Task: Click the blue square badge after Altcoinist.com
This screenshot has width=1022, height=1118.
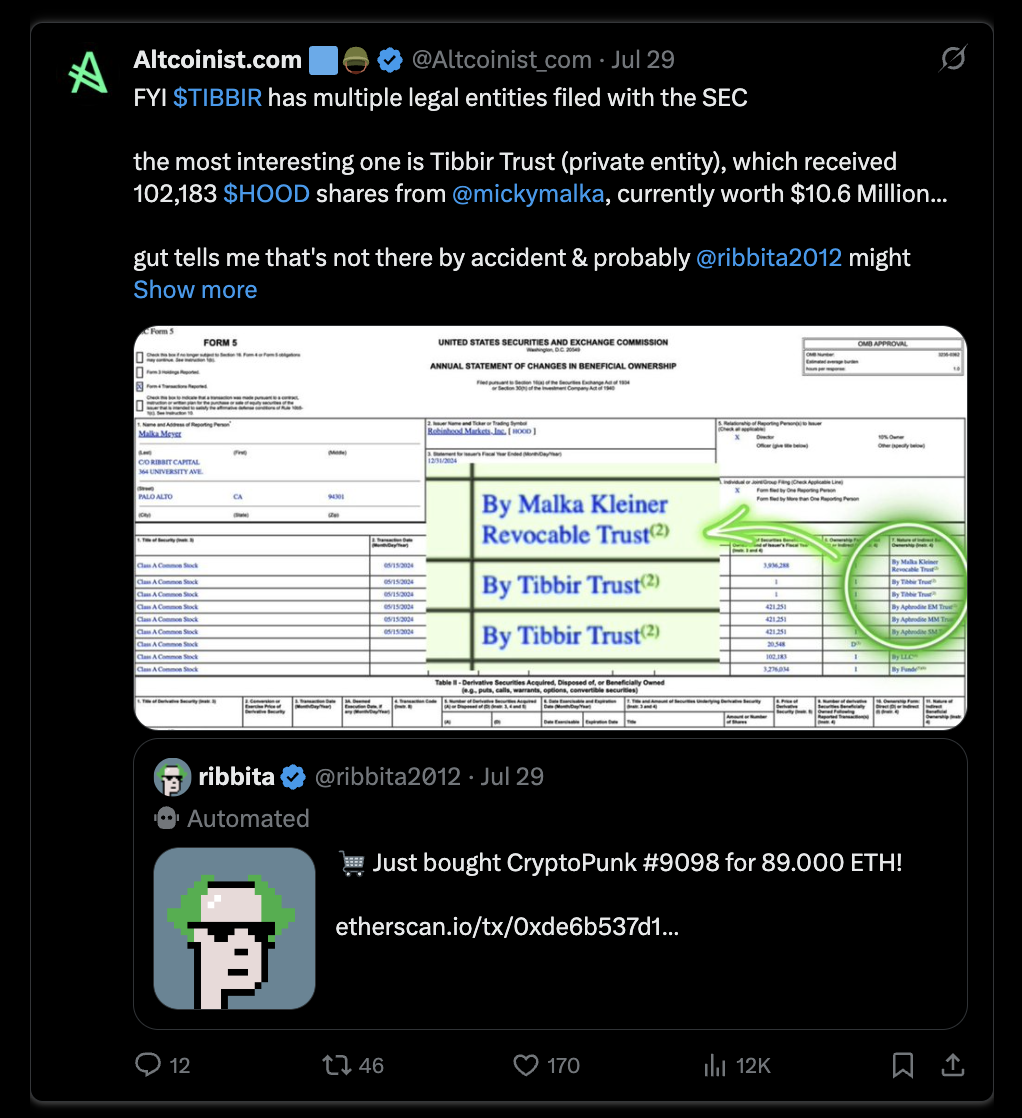Action: point(323,60)
